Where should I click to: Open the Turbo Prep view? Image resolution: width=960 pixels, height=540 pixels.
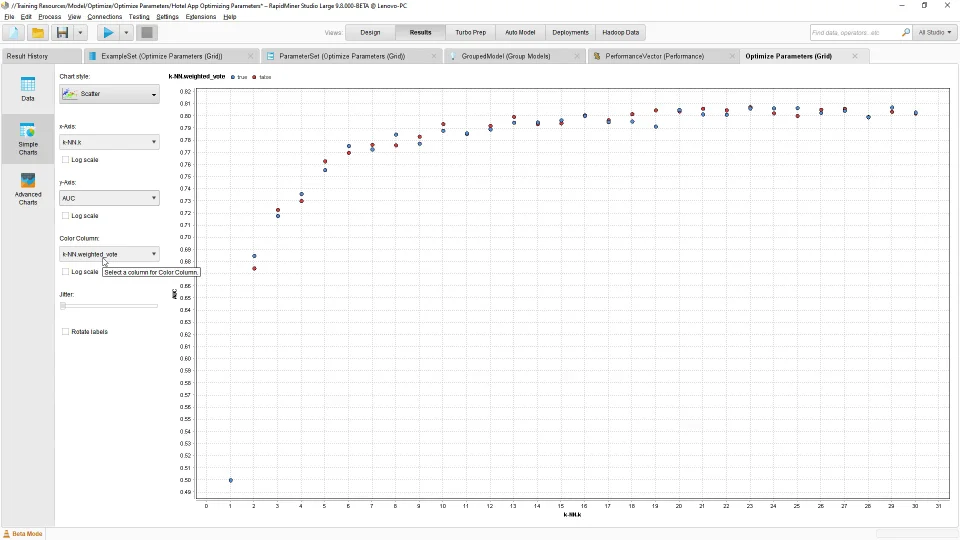(x=470, y=32)
